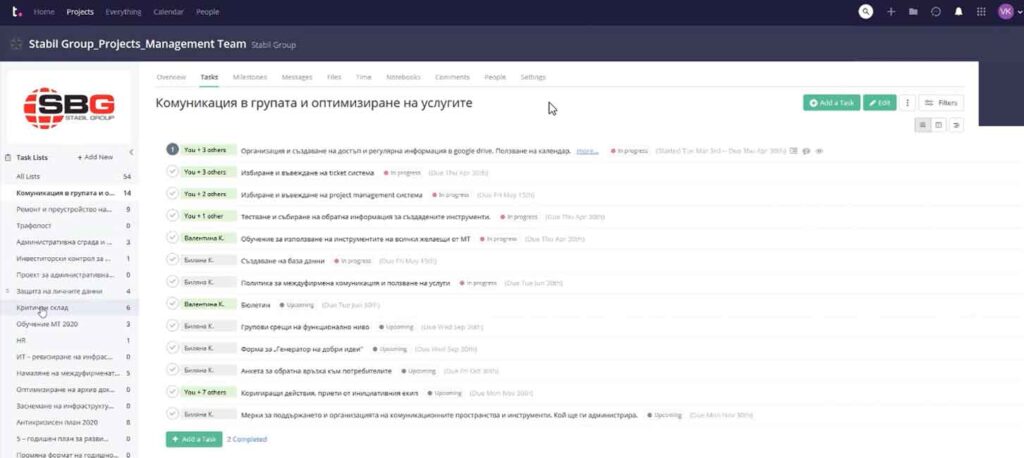Complete task 'Избиране и въвеждане на ticket система'
The image size is (1024, 458).
[x=172, y=172]
